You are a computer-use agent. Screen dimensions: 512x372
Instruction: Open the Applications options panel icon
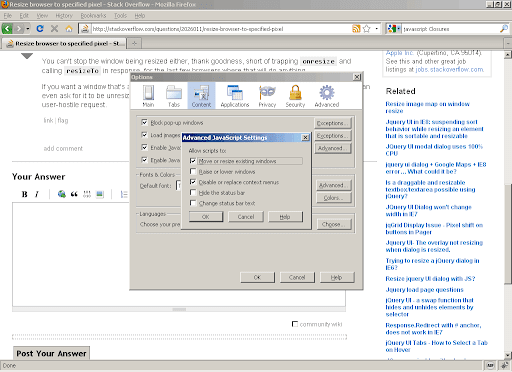tap(235, 96)
